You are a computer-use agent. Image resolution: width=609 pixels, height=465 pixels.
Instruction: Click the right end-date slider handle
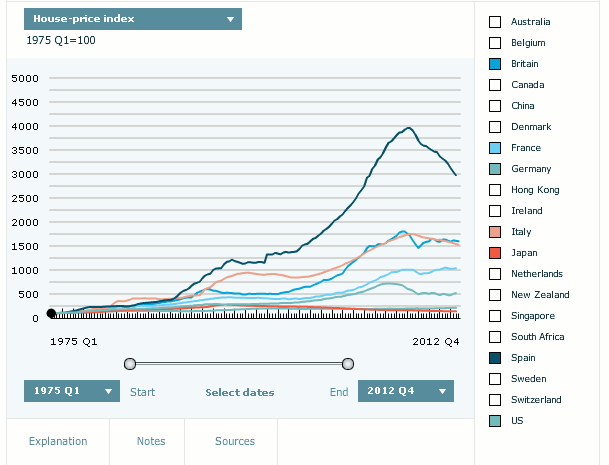click(x=348, y=363)
